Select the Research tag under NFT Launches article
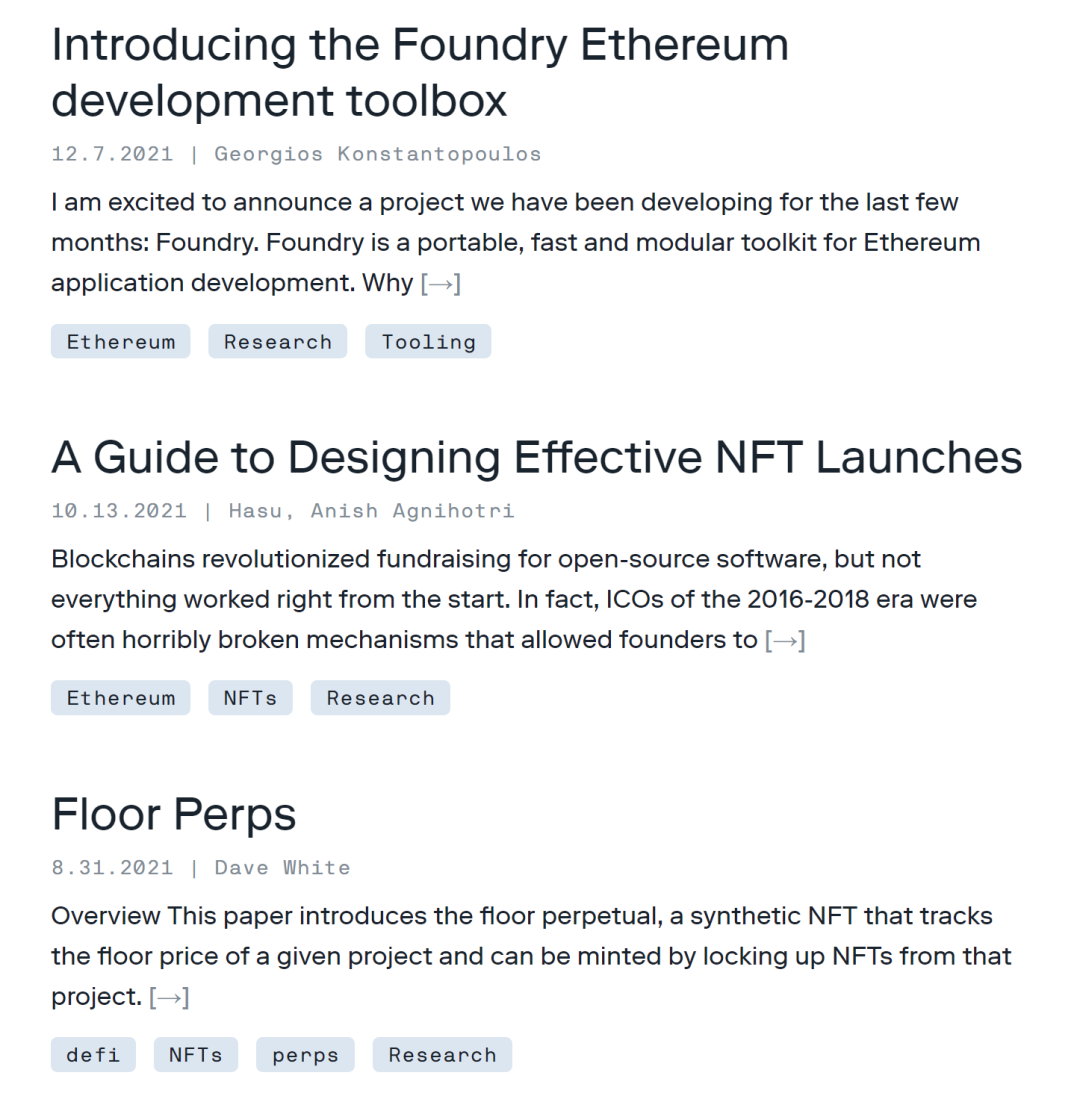This screenshot has width=1080, height=1102. click(x=380, y=698)
